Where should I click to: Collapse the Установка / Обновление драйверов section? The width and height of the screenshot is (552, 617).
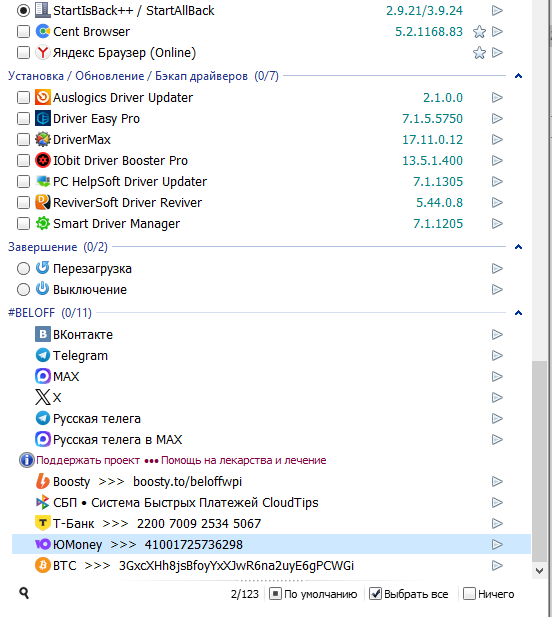pyautogui.click(x=518, y=76)
